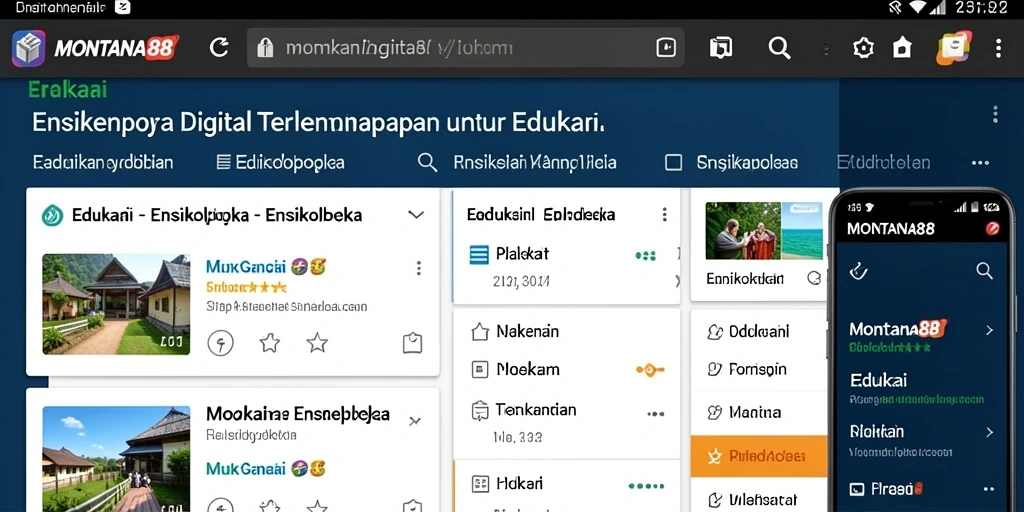Click the phone's red compass icon

(993, 228)
